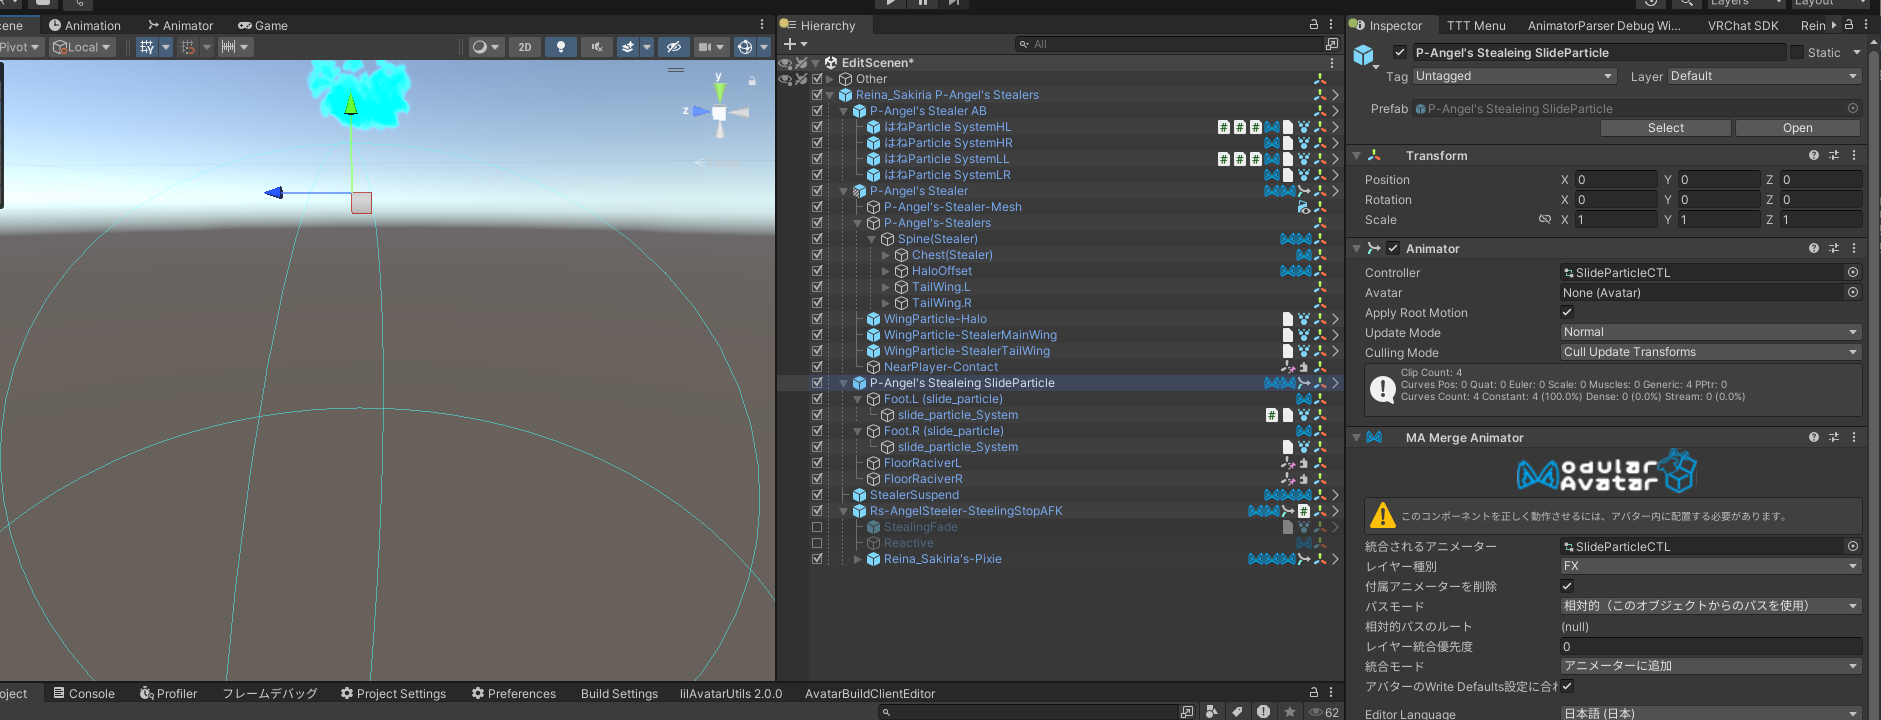Toggle scene audio mute icon

click(596, 47)
